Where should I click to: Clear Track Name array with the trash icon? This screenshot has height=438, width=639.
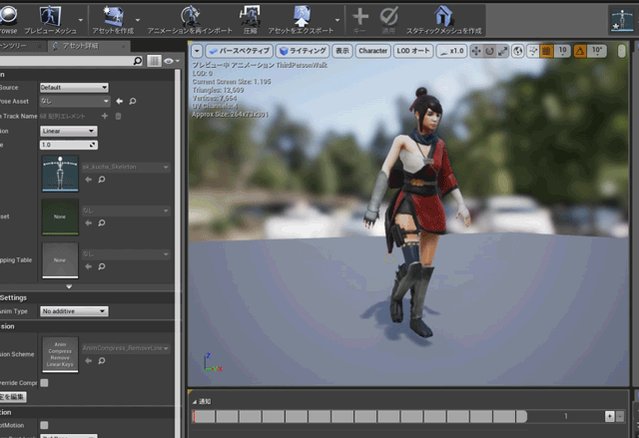[x=118, y=116]
